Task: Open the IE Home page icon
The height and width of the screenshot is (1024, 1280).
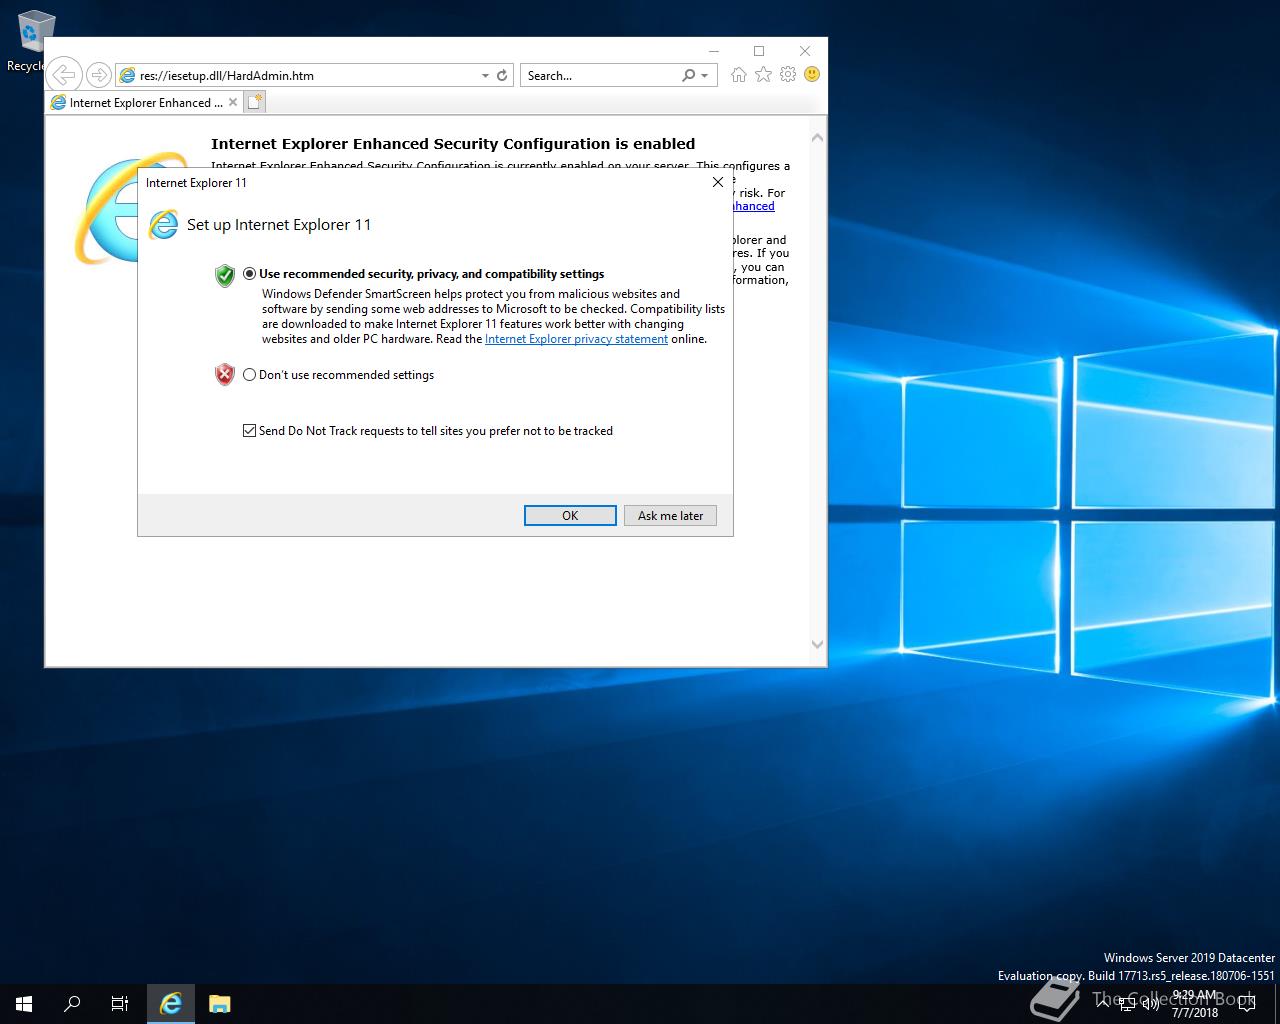Action: [x=738, y=75]
